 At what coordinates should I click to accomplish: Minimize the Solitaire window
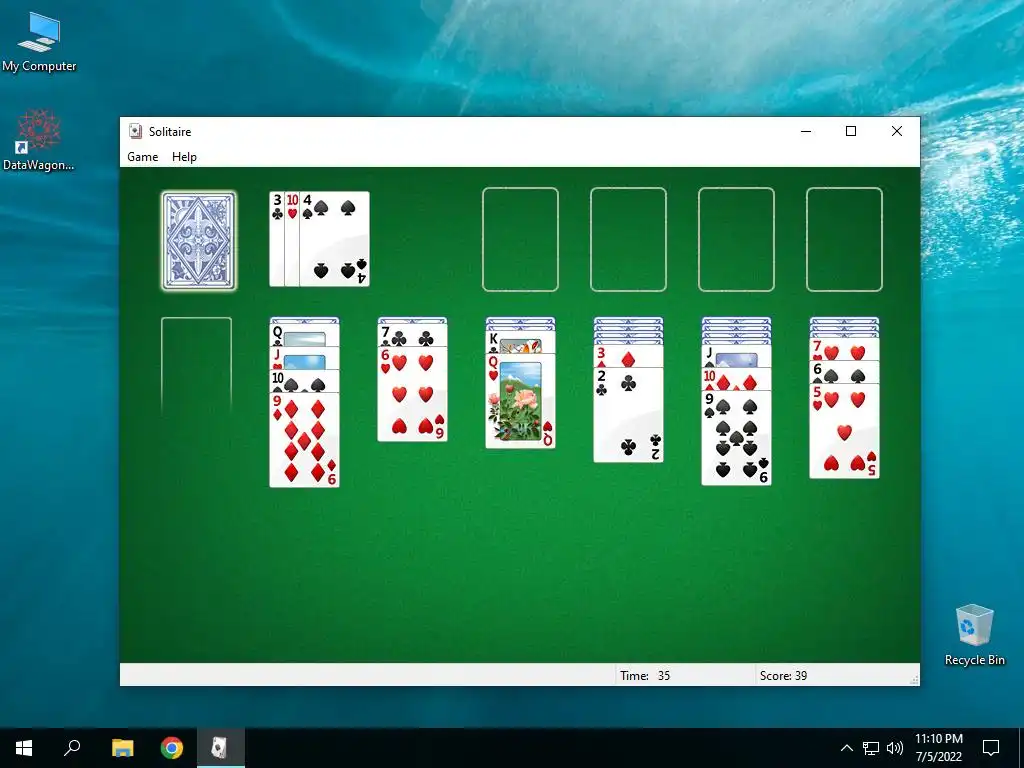click(x=806, y=131)
